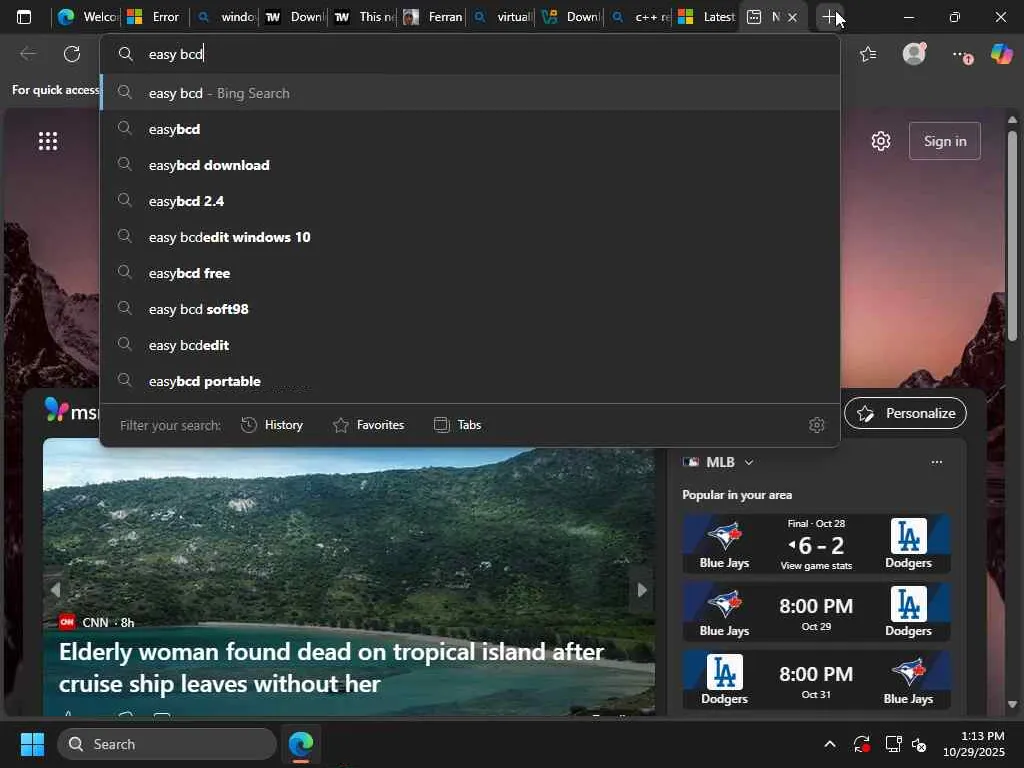Click the address bar input with 'easy bcd'

point(470,54)
